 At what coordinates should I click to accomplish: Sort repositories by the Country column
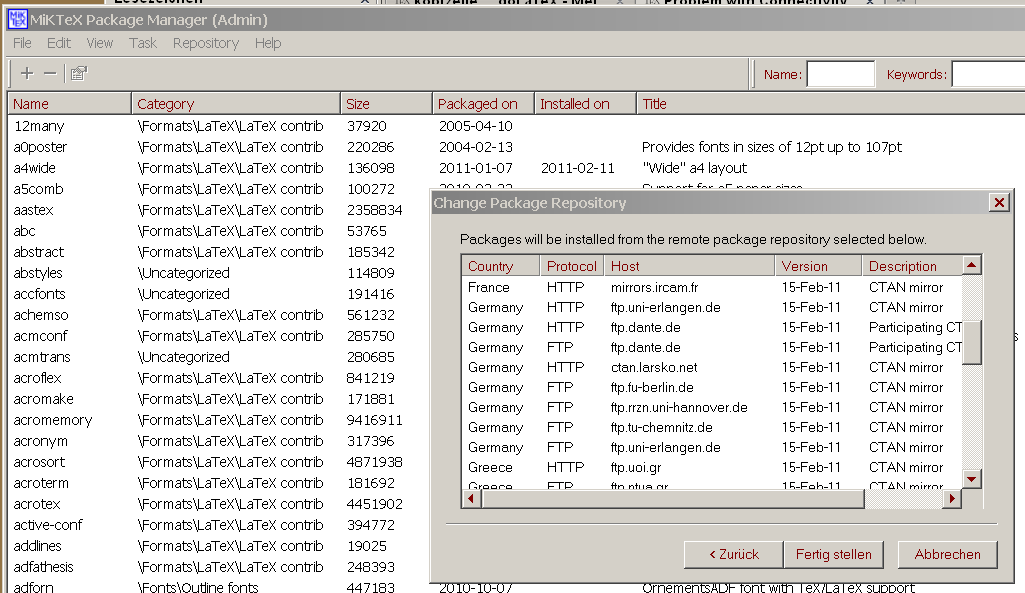point(501,266)
